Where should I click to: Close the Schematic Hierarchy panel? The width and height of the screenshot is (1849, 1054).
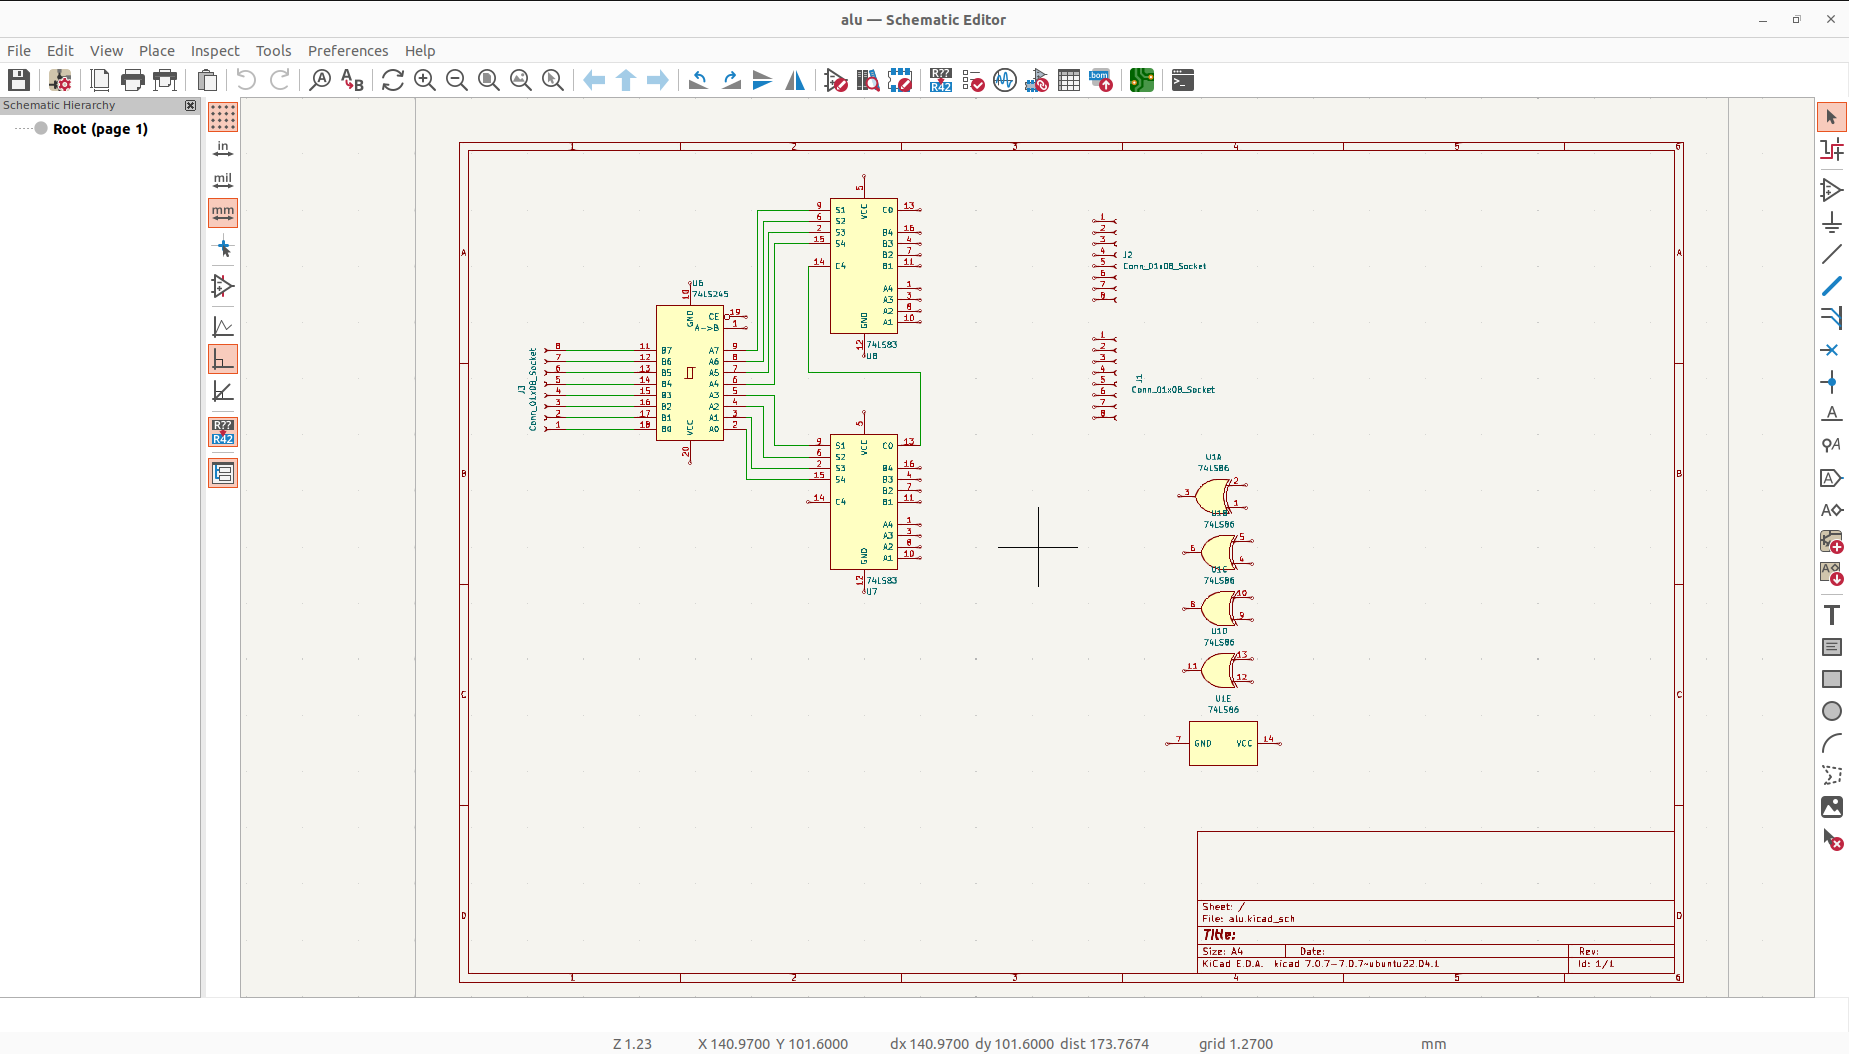point(190,105)
